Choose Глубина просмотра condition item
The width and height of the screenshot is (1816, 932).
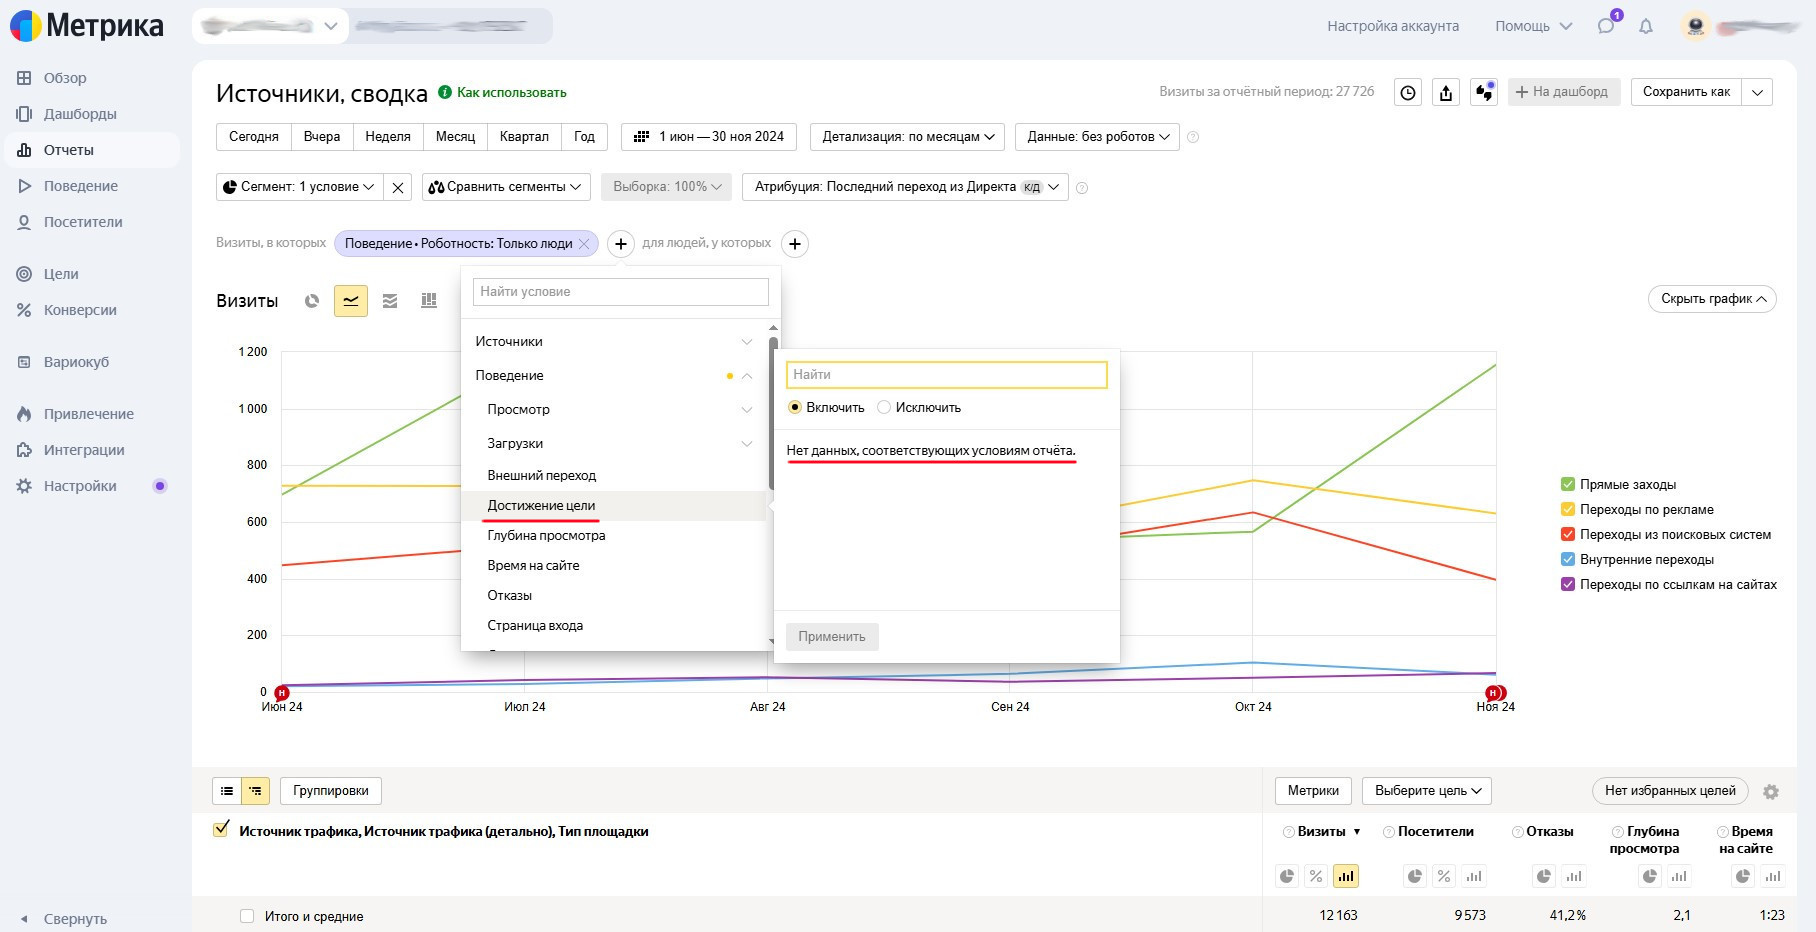546,536
